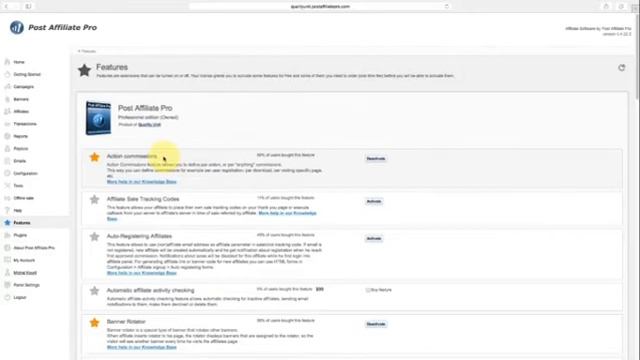
Task: Click the Banners sidebar icon
Action: [7, 99]
